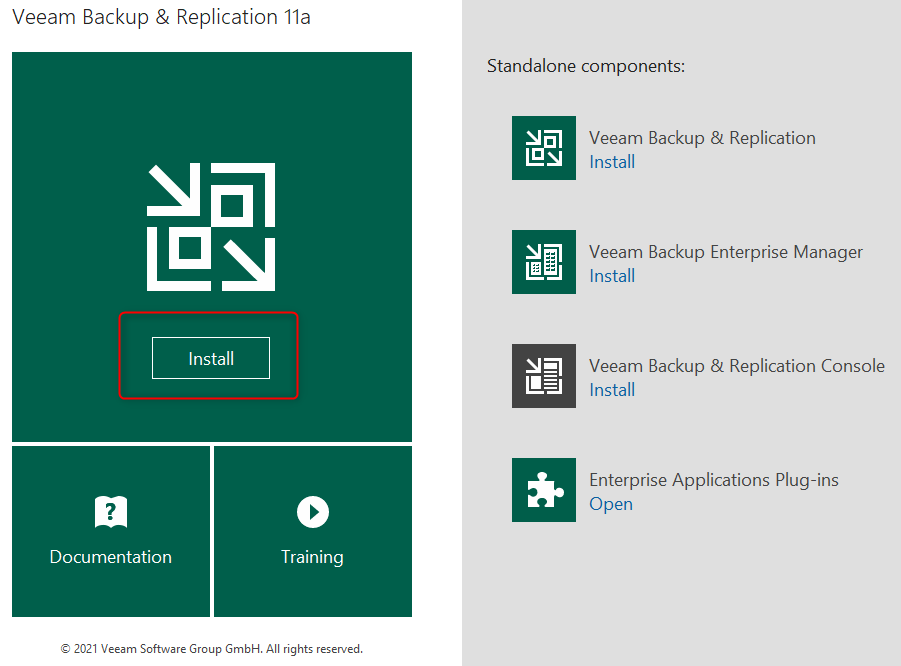Open the Training tile
Viewport: 901px width, 666px height.
coord(313,532)
